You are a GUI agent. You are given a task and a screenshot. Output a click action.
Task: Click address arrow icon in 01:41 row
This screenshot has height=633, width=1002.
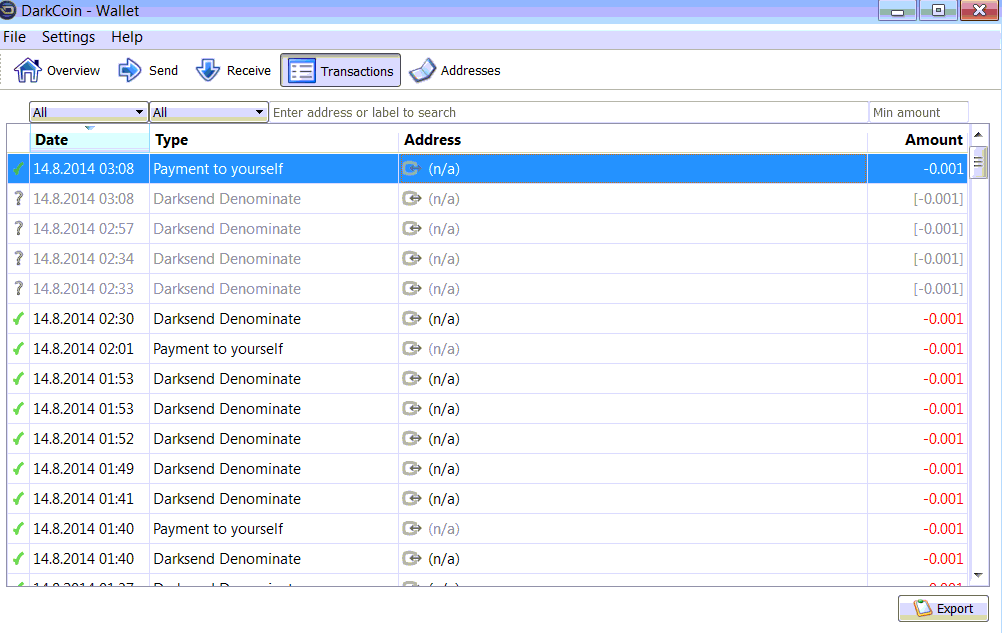tap(412, 499)
